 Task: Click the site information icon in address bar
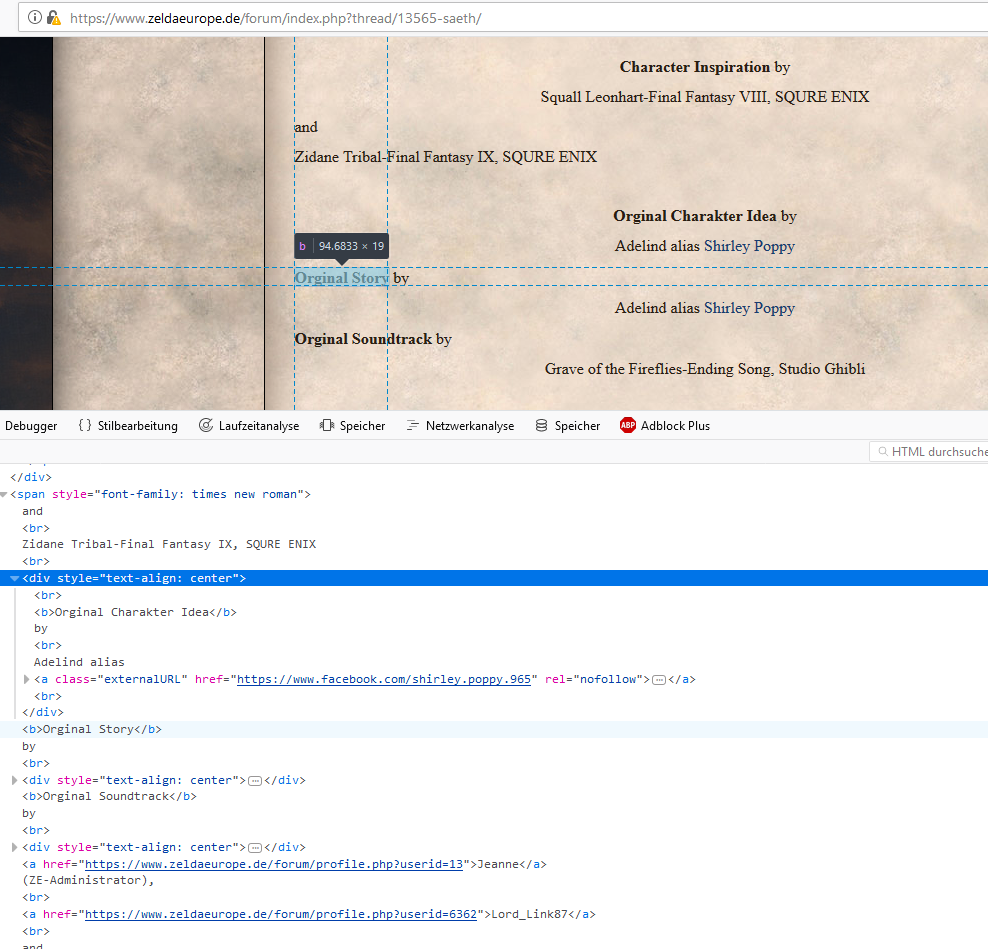(34, 18)
